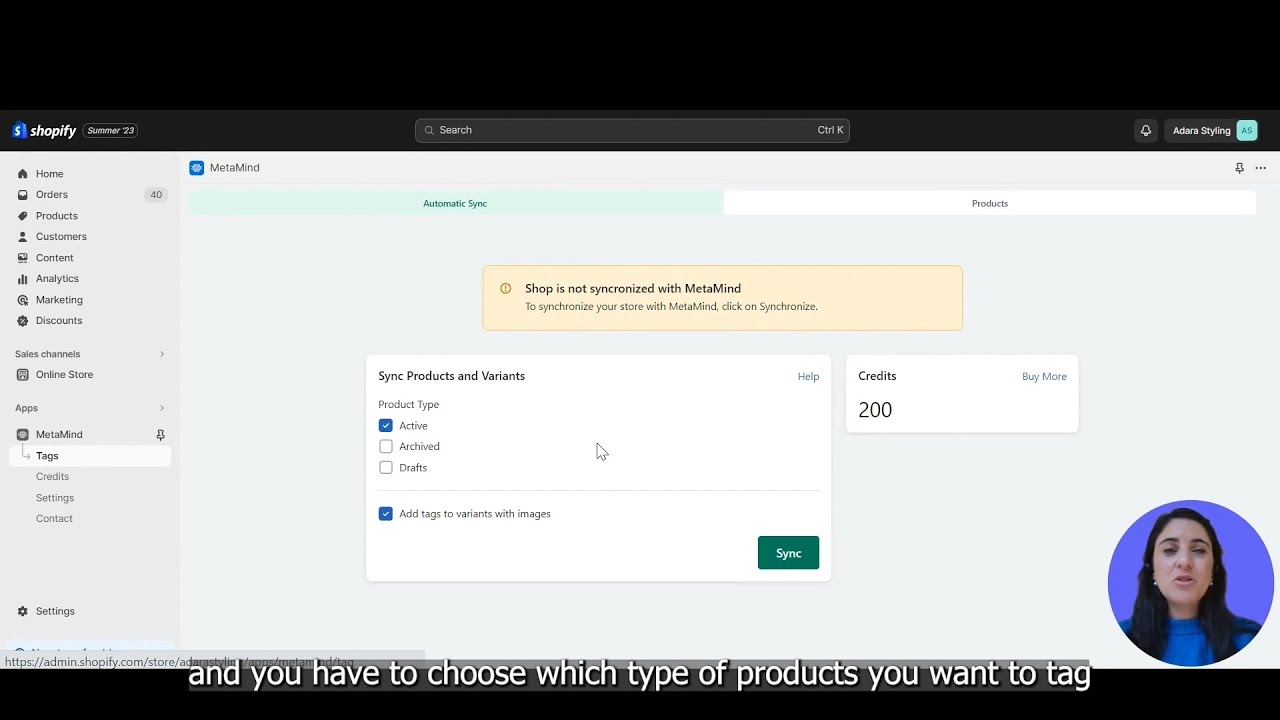Open Adara Styling account menu
Viewport: 1280px width, 720px height.
[x=1214, y=130]
